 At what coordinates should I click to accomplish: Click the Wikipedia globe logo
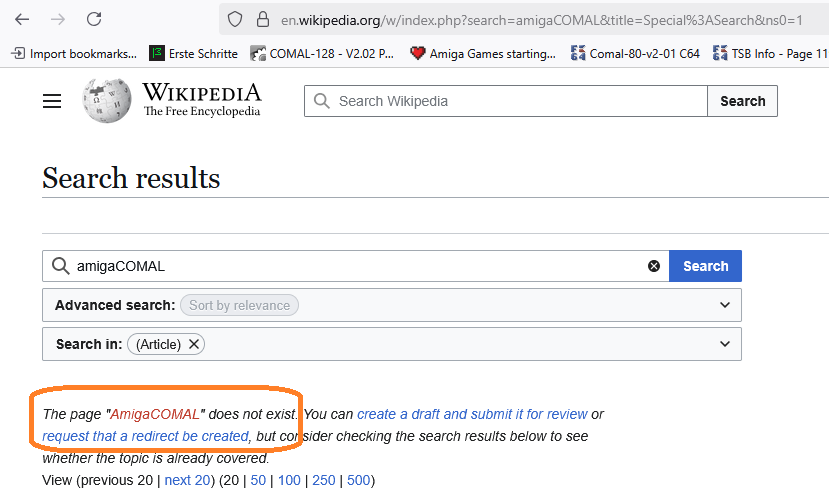click(x=107, y=100)
